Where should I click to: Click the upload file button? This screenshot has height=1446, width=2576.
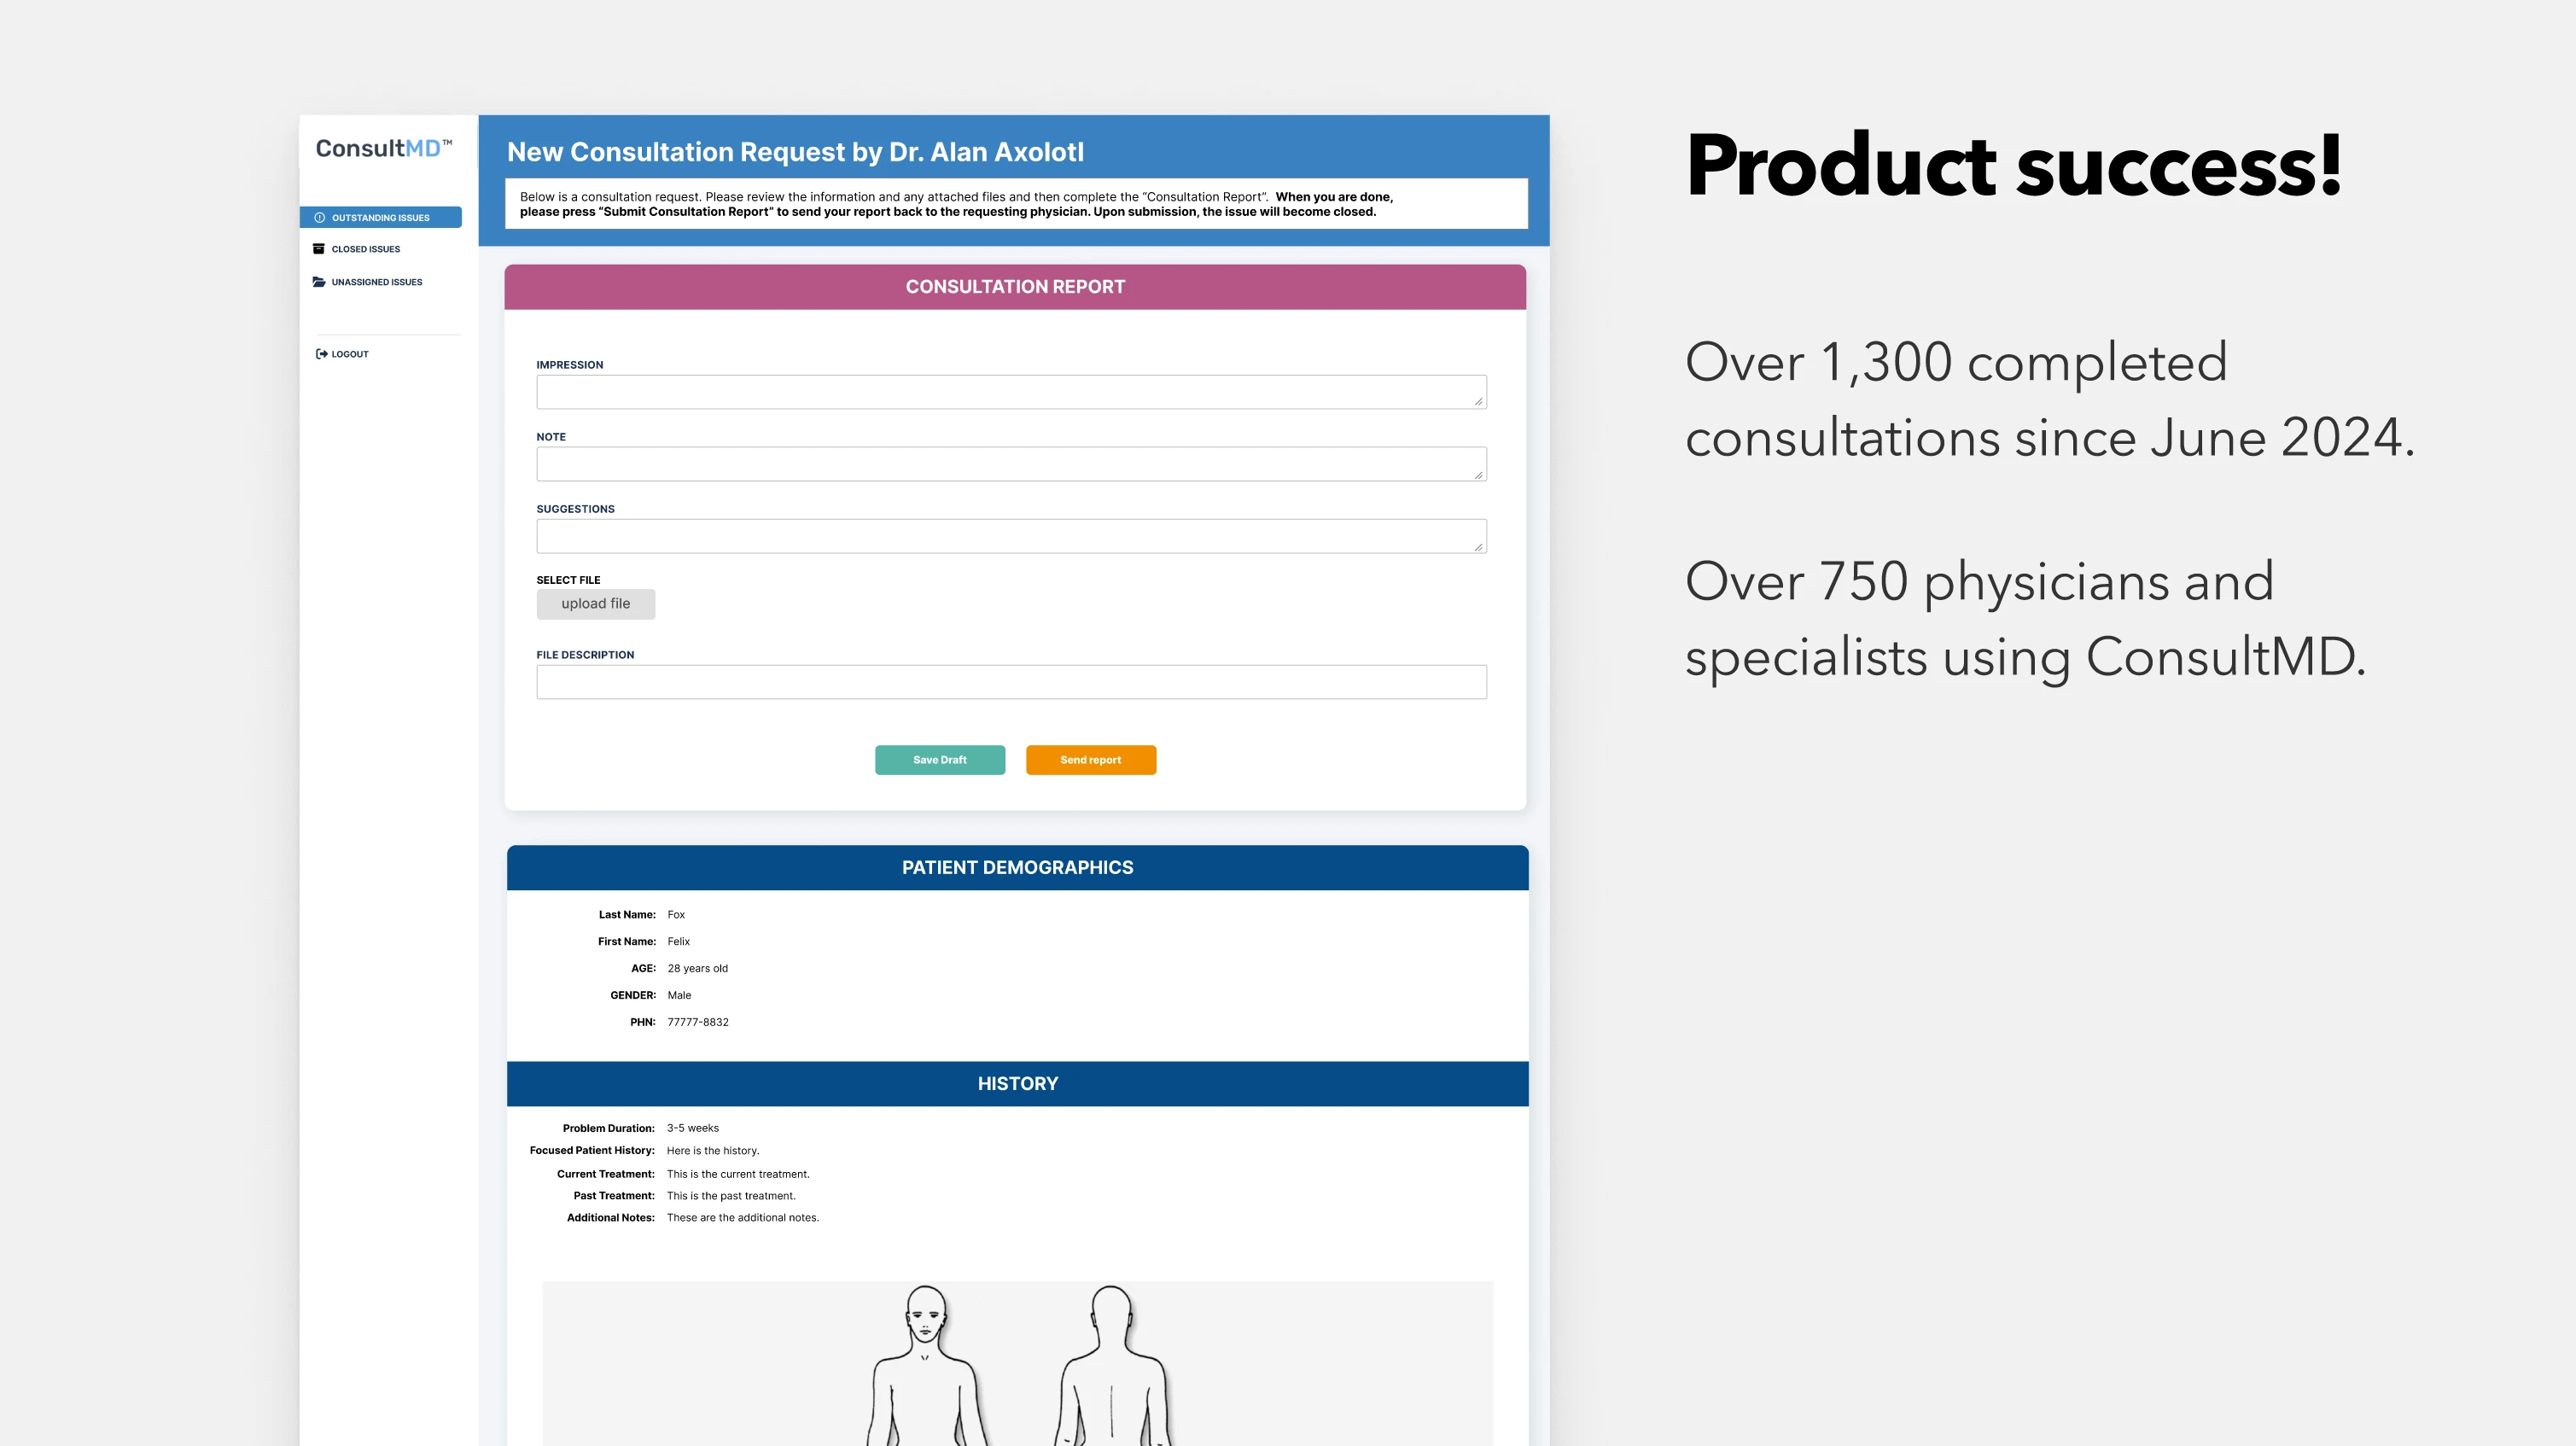click(x=595, y=604)
